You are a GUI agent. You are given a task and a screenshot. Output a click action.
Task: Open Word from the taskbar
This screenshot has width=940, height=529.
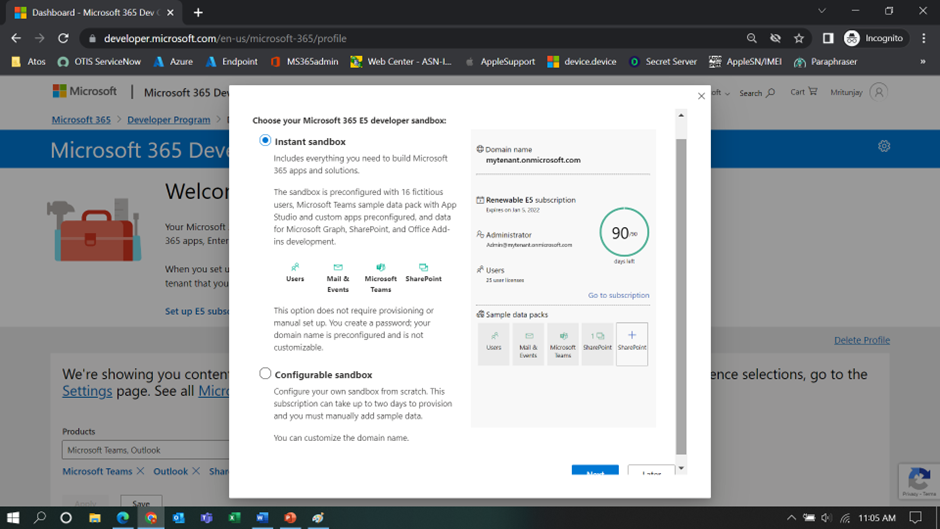(x=262, y=518)
